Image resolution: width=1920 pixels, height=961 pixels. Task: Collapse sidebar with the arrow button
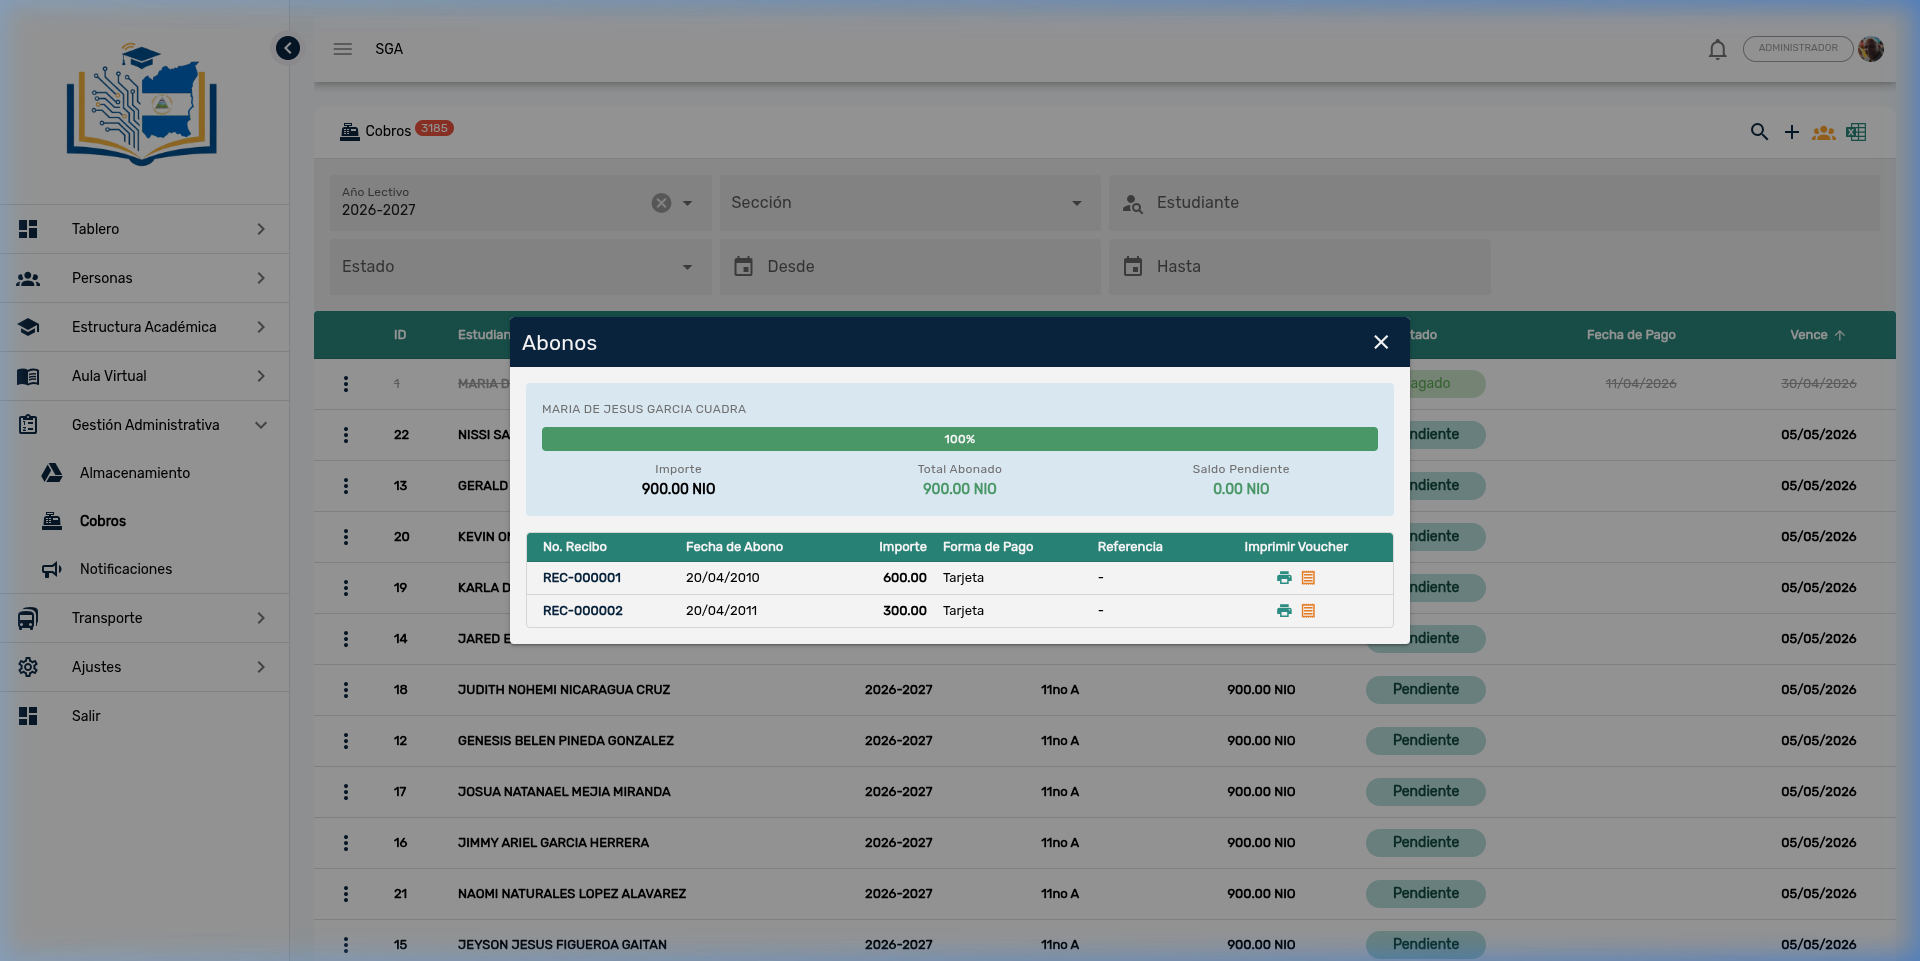click(x=288, y=48)
